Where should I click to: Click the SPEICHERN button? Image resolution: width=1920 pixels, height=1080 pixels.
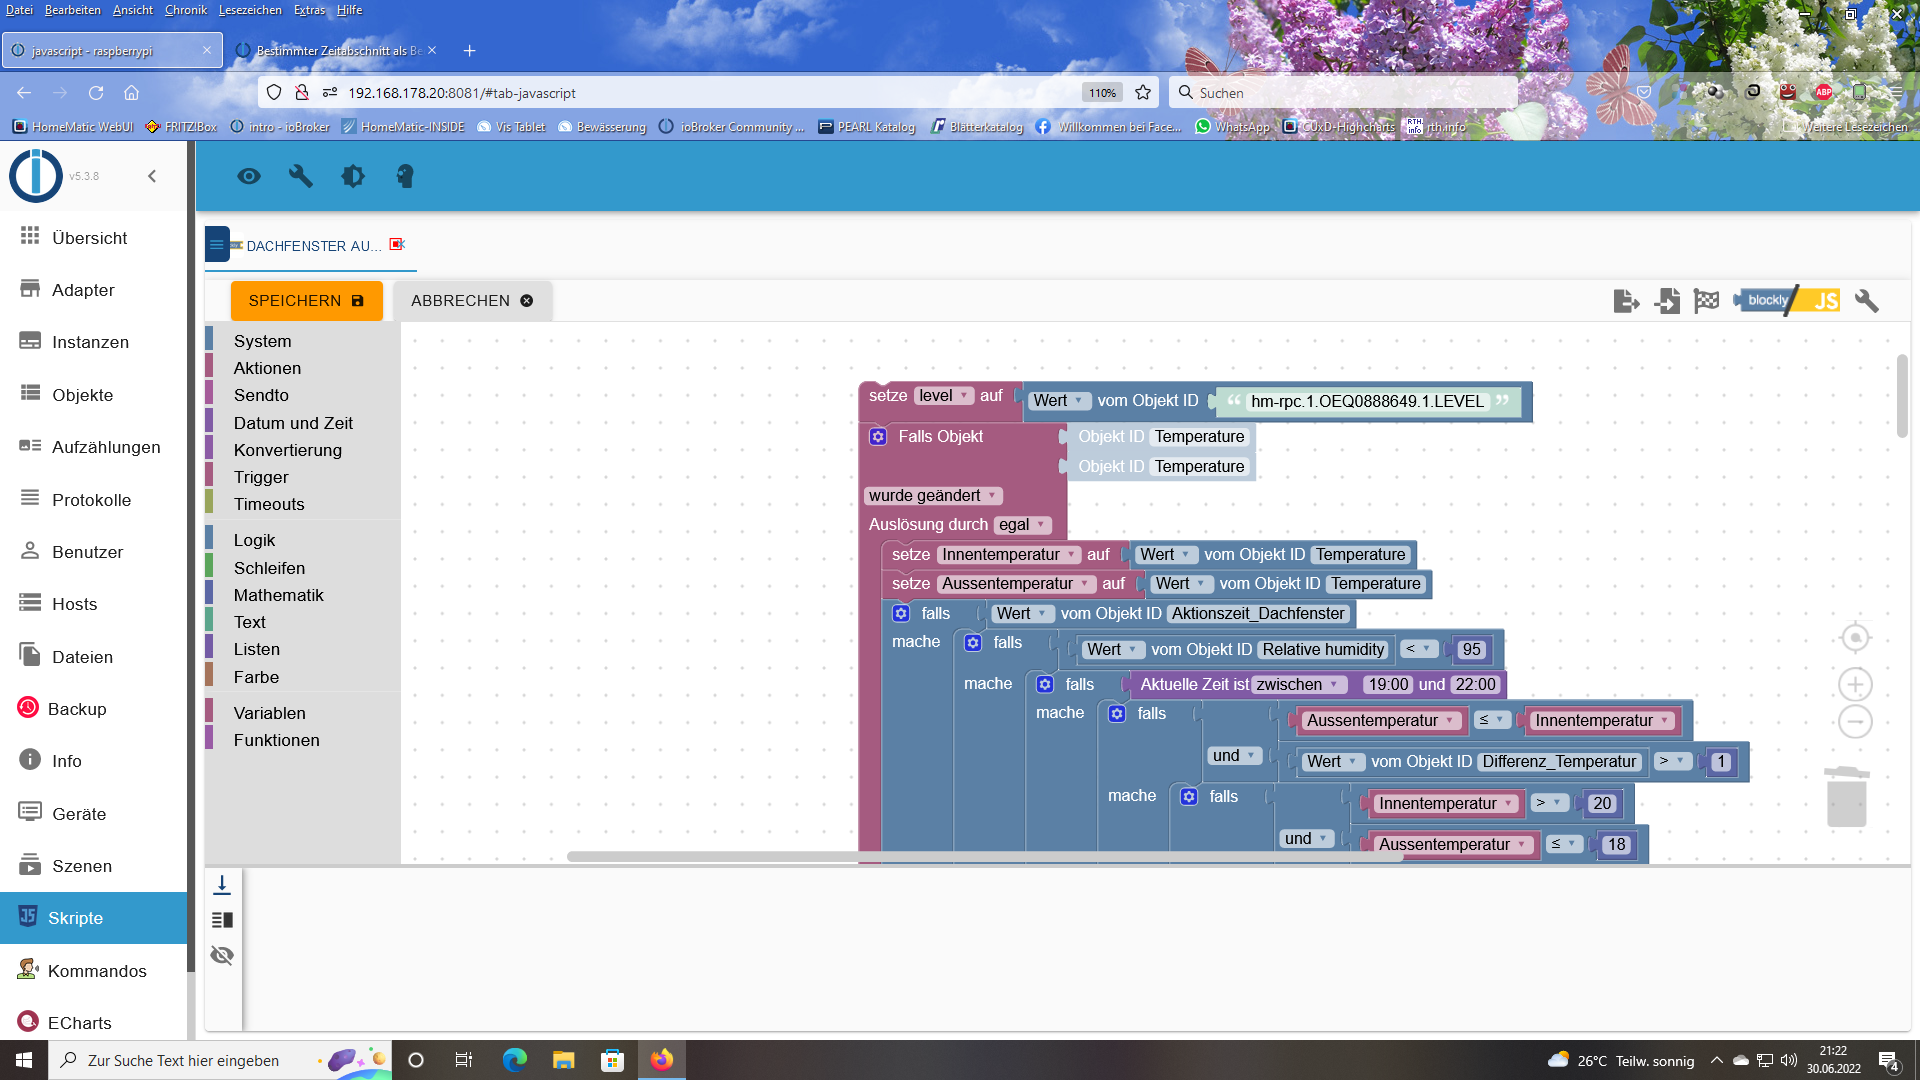(306, 301)
